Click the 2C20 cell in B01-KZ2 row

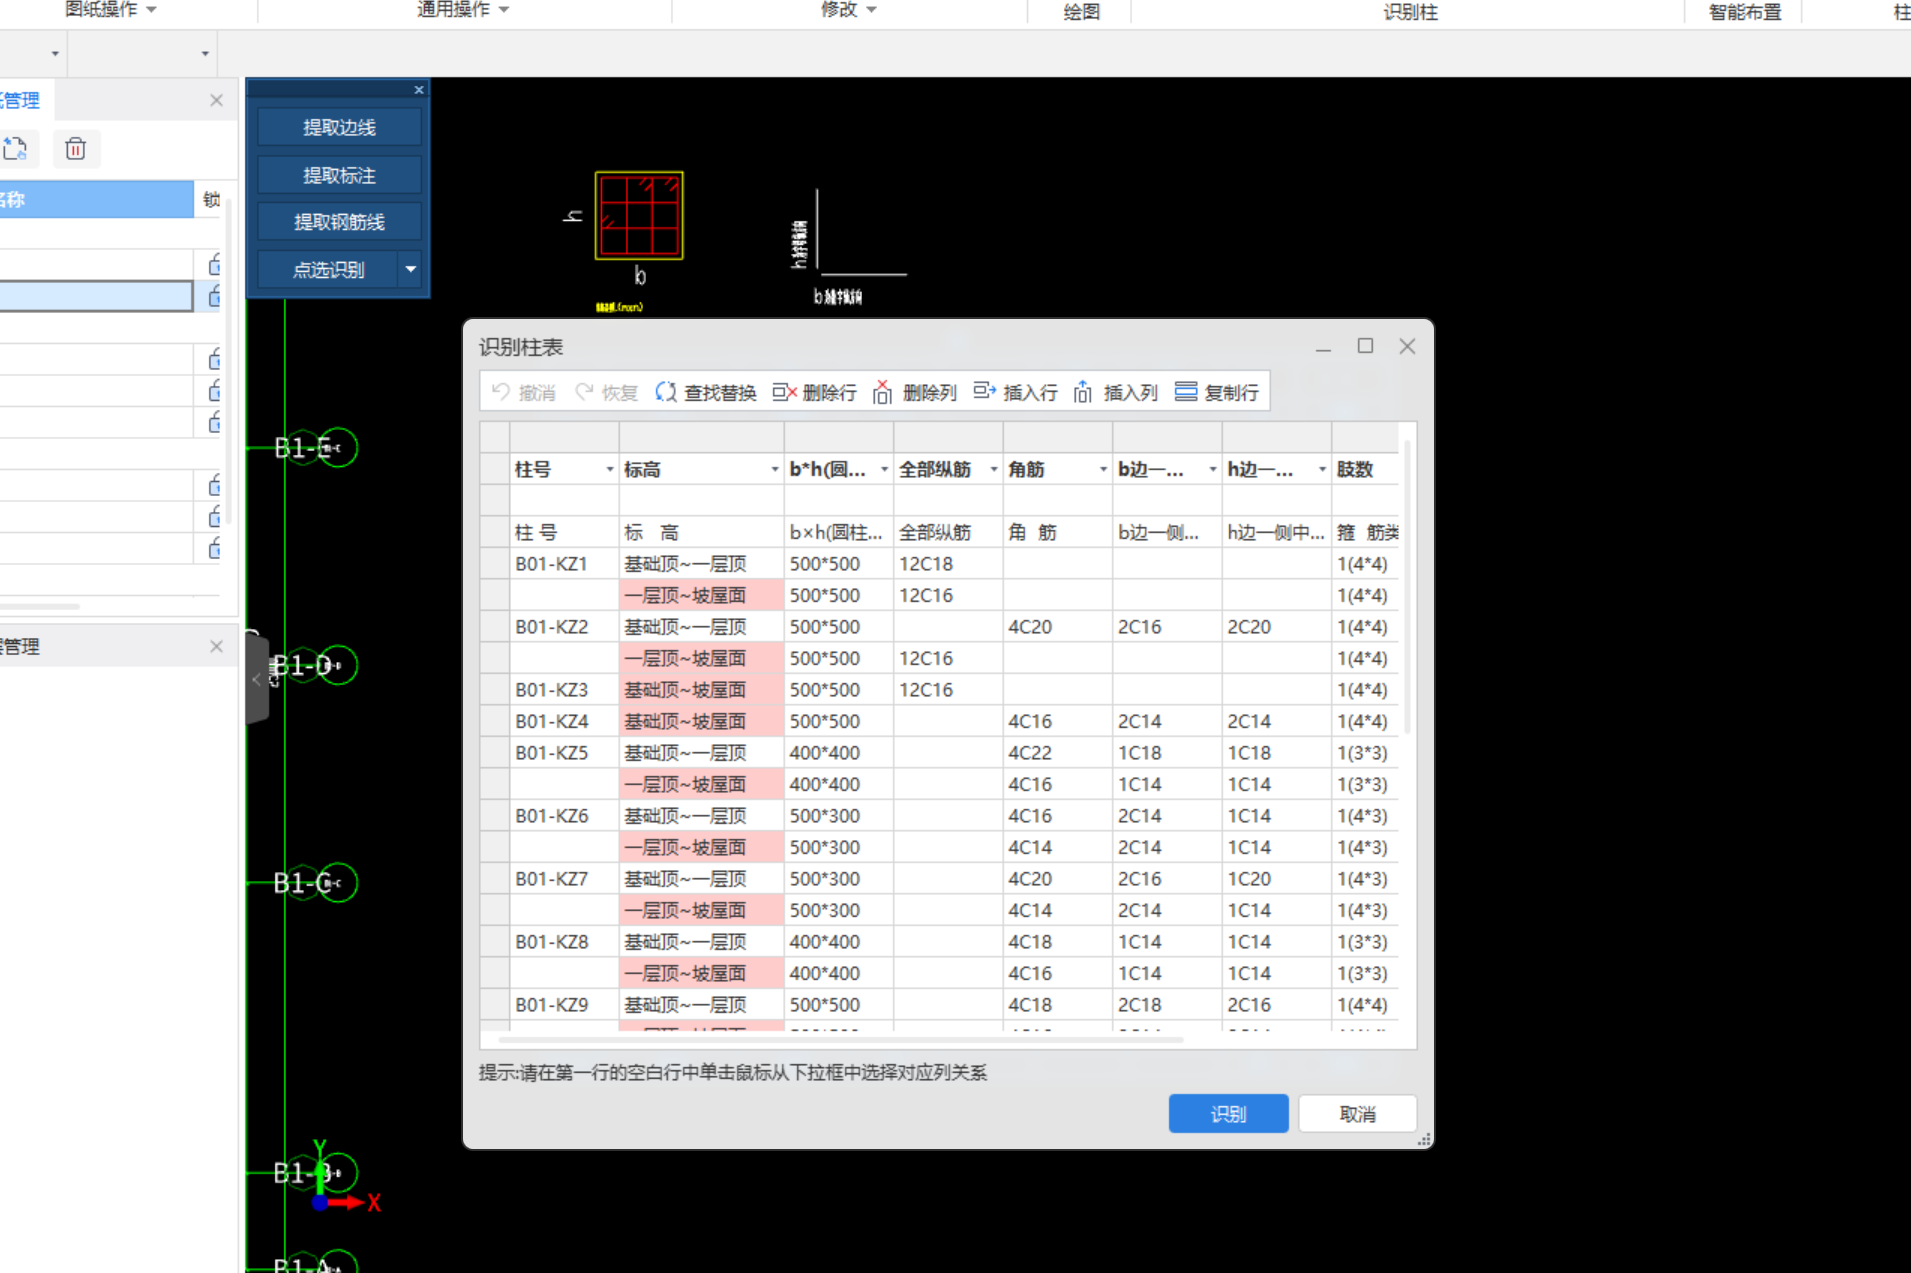[1276, 627]
